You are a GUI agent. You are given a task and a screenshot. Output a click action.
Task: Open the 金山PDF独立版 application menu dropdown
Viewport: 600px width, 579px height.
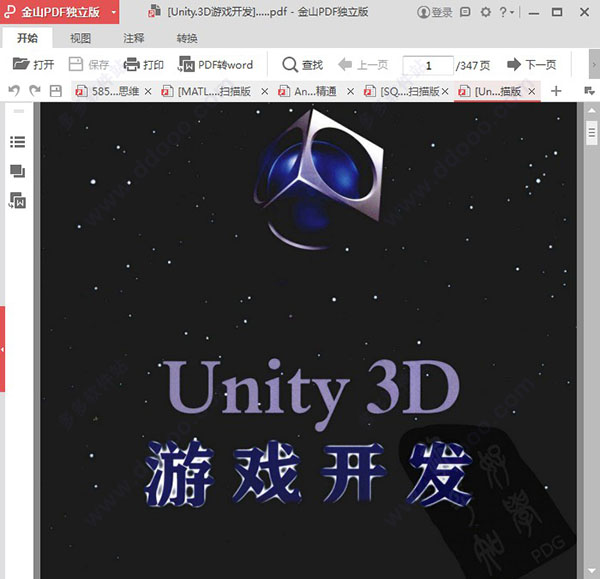[x=114, y=12]
